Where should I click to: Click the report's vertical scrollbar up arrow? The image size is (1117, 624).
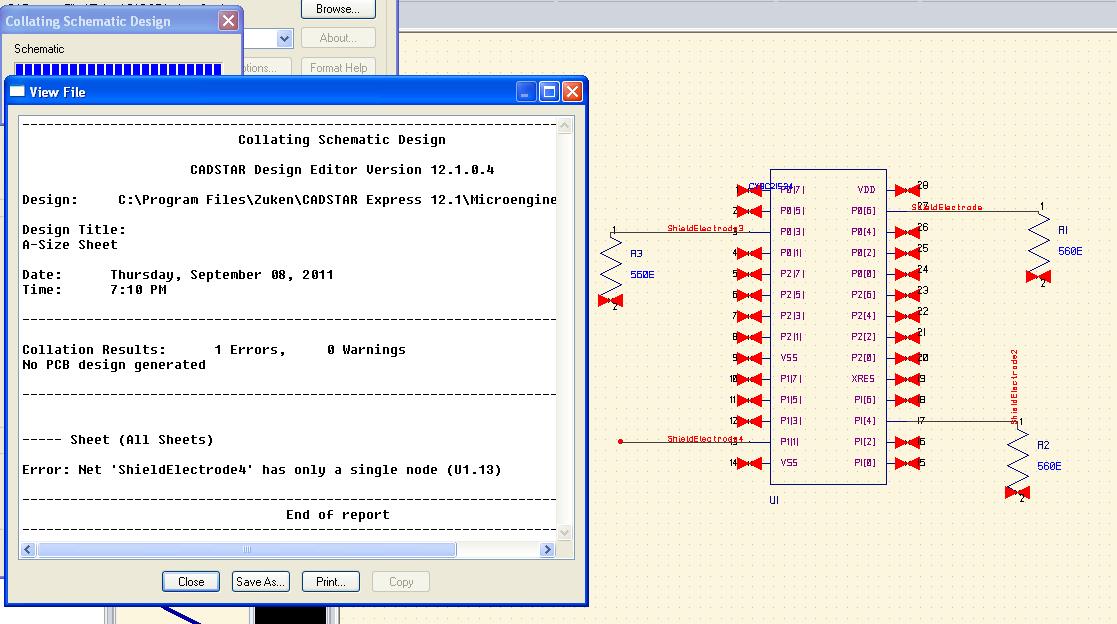pos(565,126)
